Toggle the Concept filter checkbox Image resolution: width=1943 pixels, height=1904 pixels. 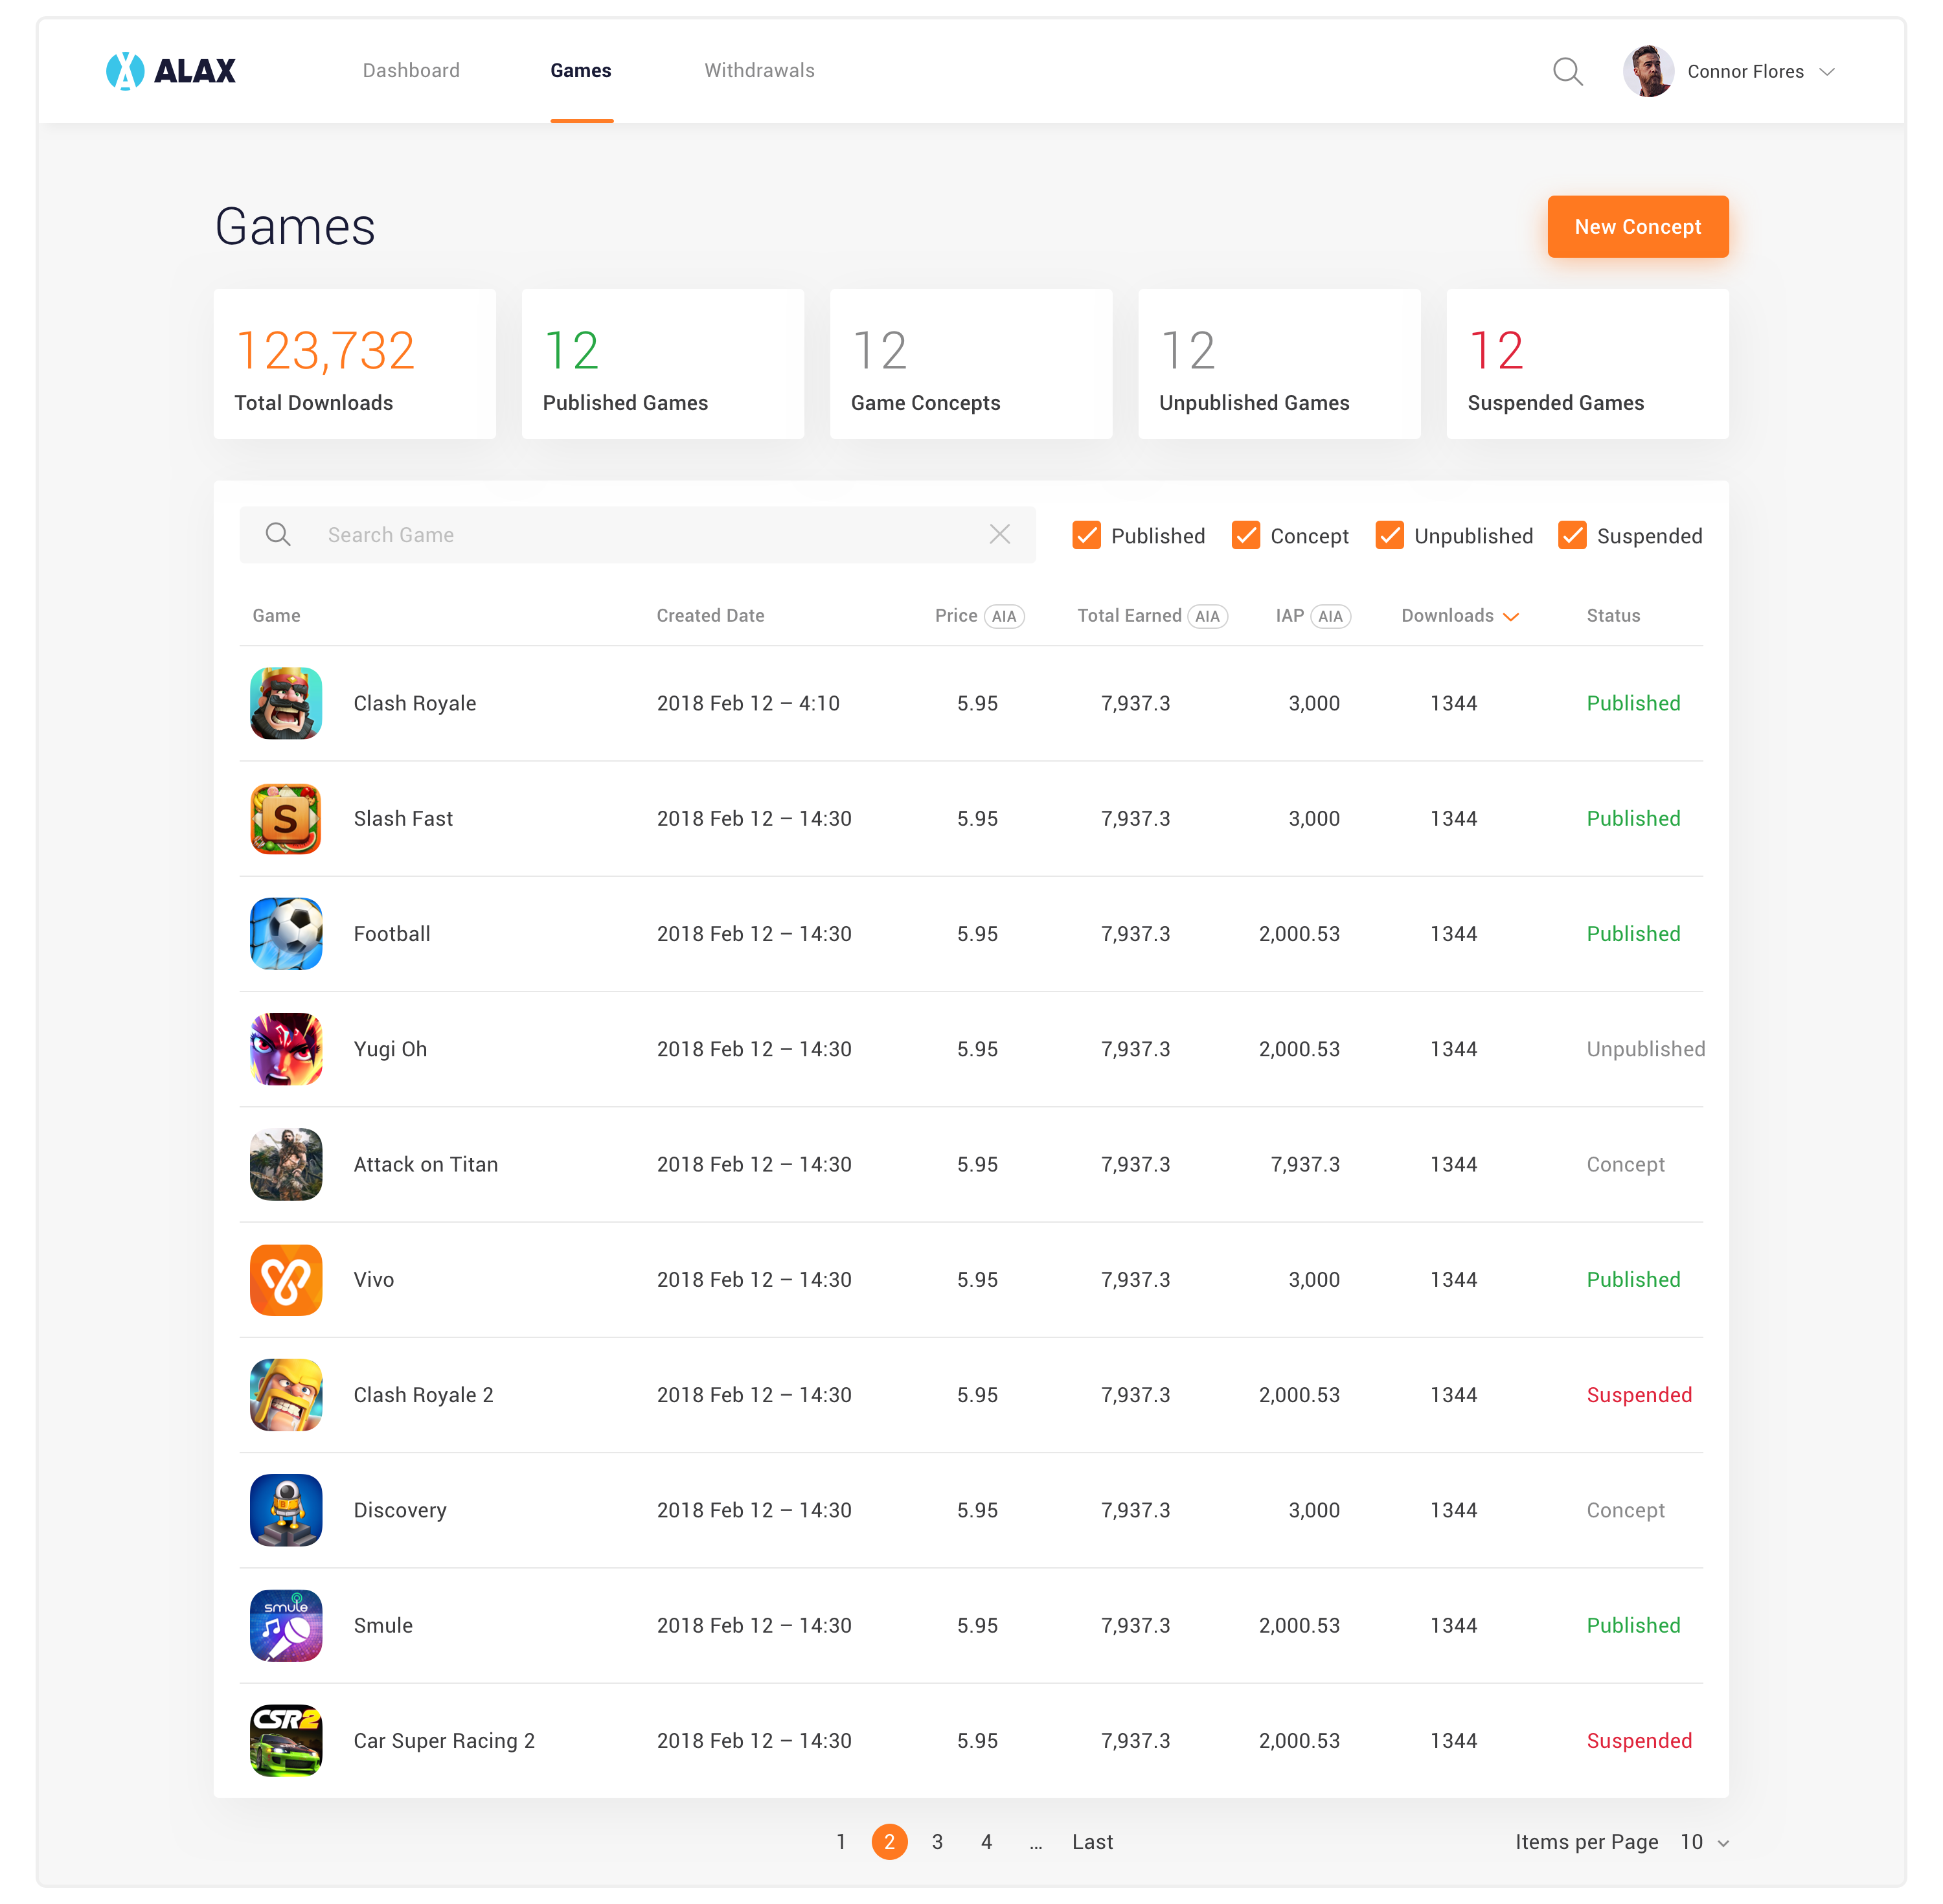coord(1245,535)
